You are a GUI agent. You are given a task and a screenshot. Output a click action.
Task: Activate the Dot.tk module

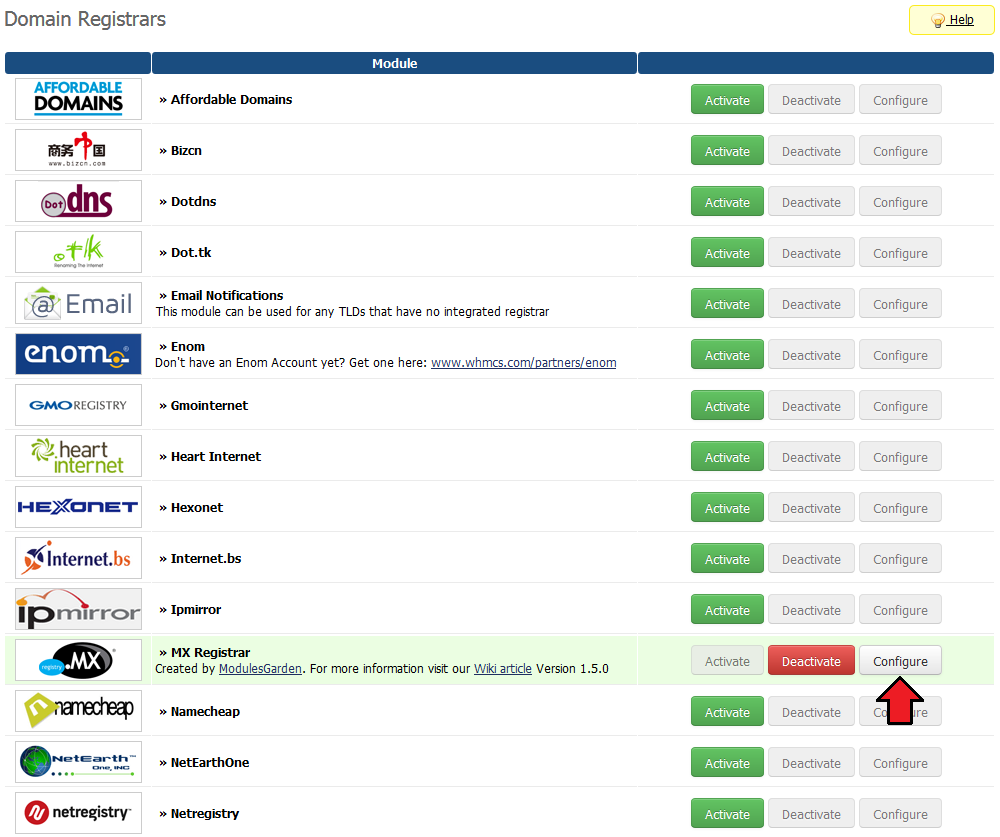tap(727, 253)
